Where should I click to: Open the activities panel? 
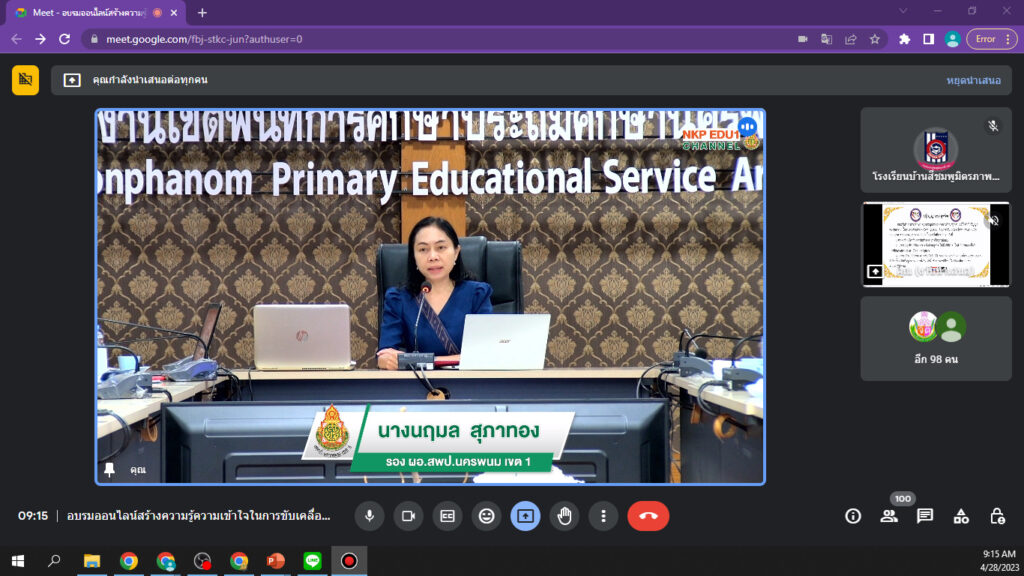click(x=961, y=516)
